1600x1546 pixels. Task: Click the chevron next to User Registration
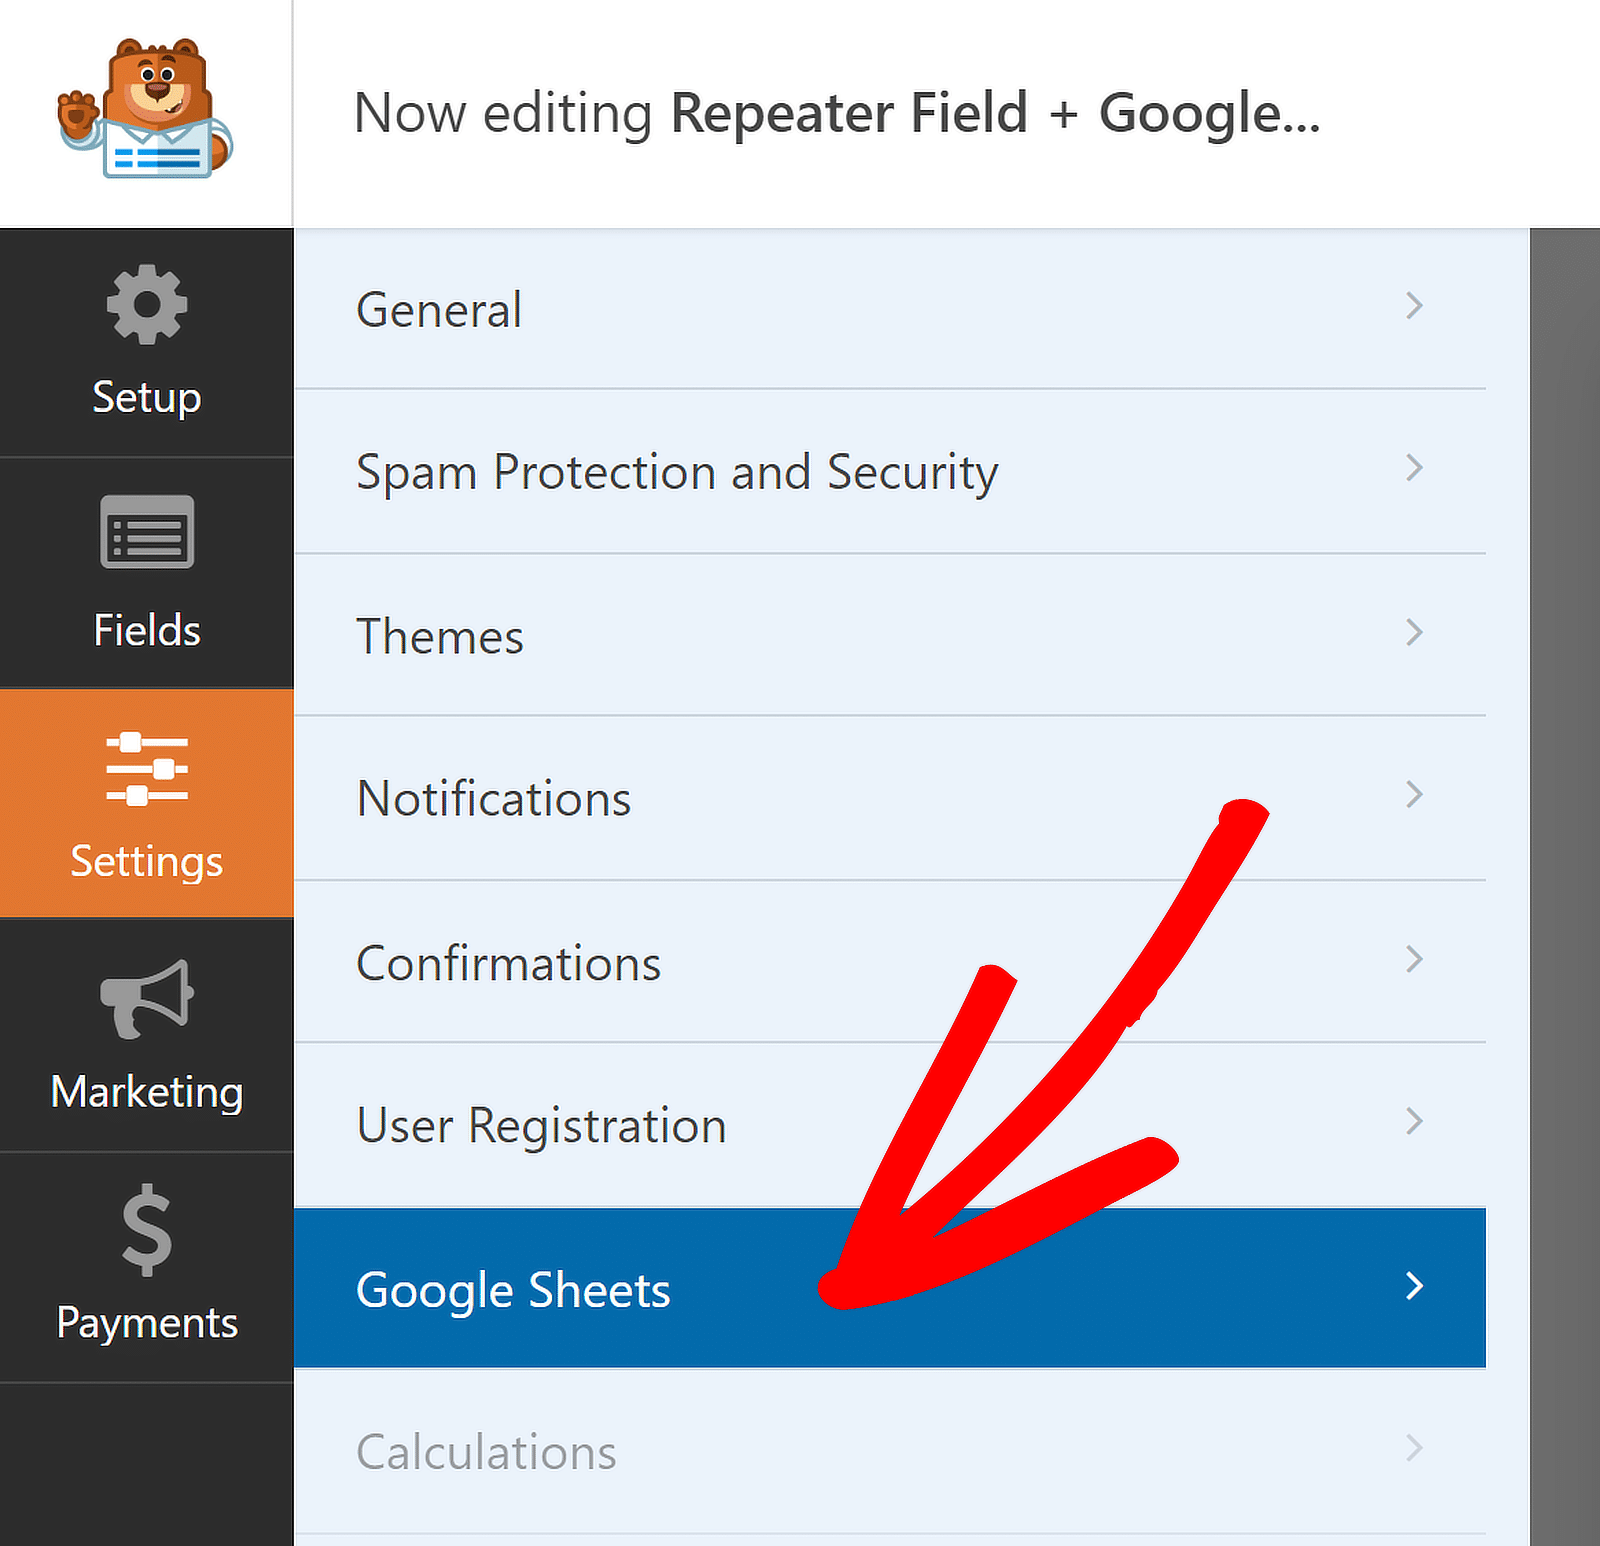click(1414, 1121)
